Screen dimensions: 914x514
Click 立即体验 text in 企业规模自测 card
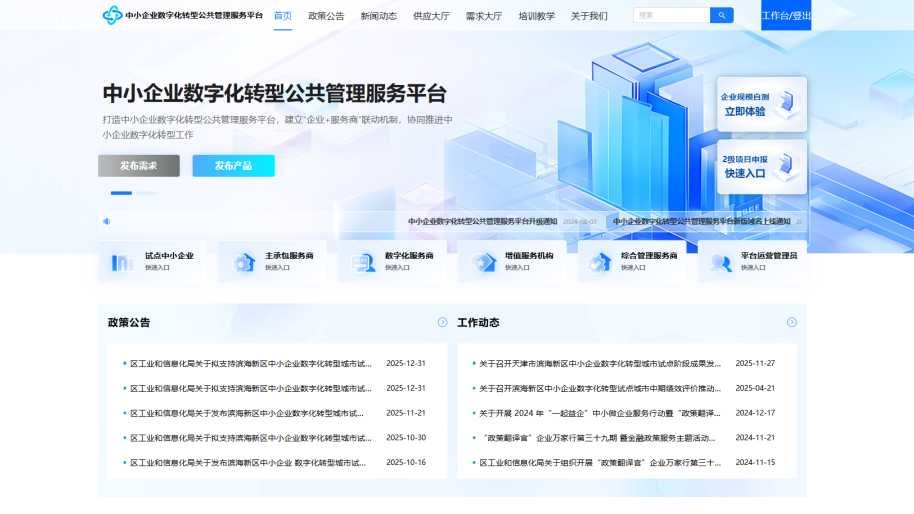click(x=744, y=111)
